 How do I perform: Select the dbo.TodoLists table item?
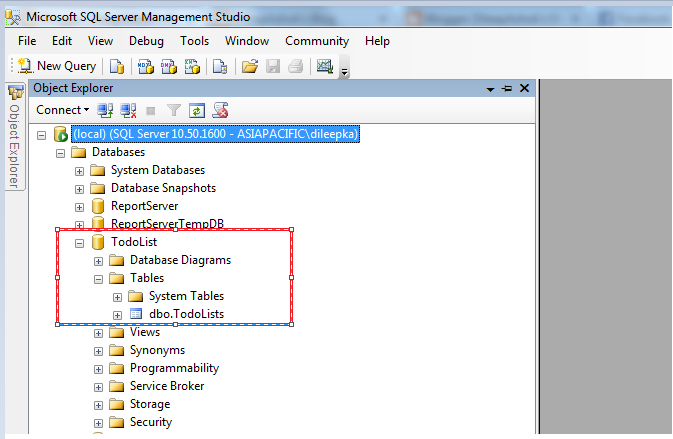pyautogui.click(x=186, y=314)
